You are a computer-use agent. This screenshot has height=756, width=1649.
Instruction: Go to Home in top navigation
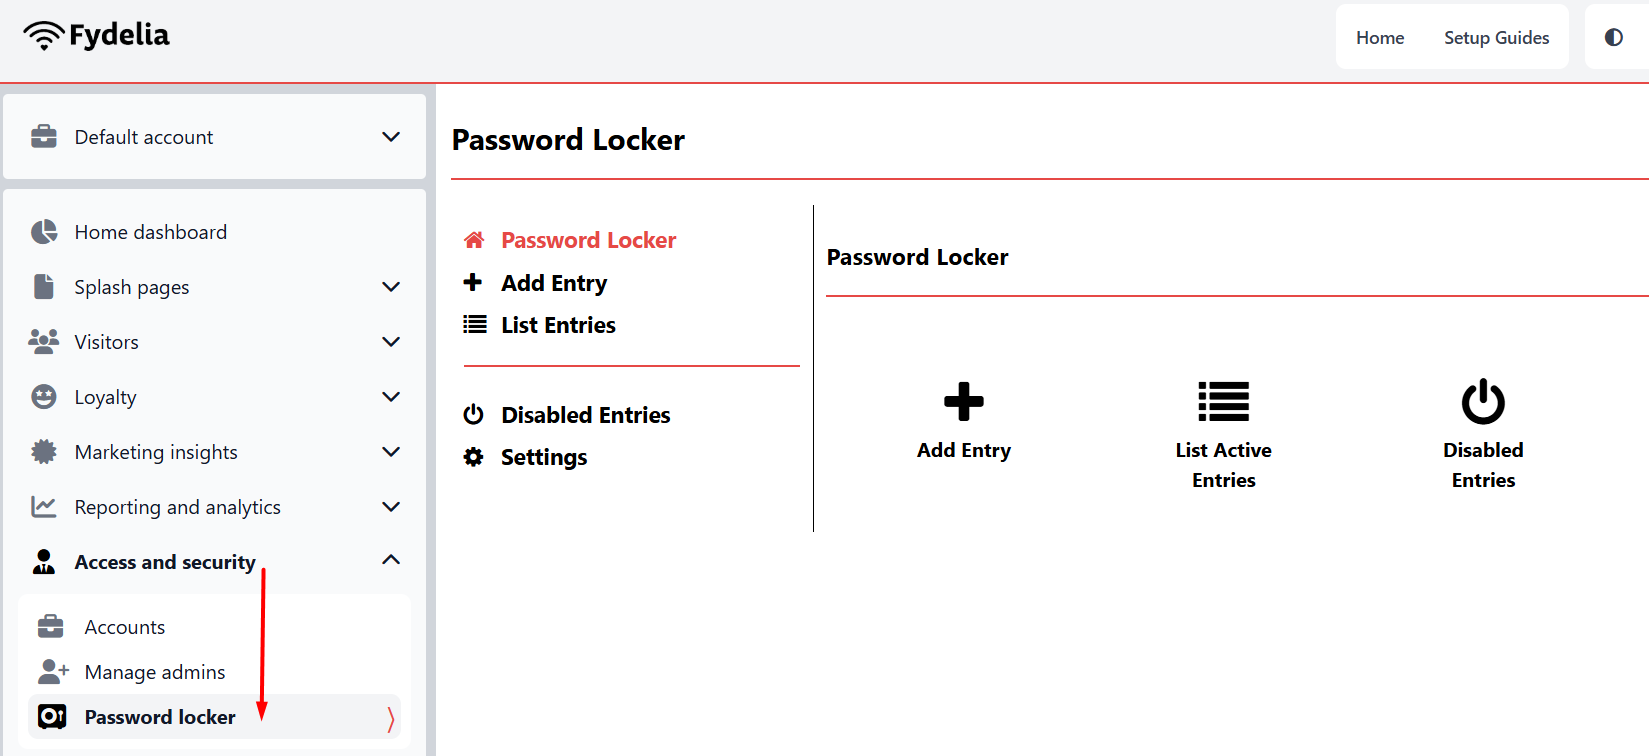1380,38
